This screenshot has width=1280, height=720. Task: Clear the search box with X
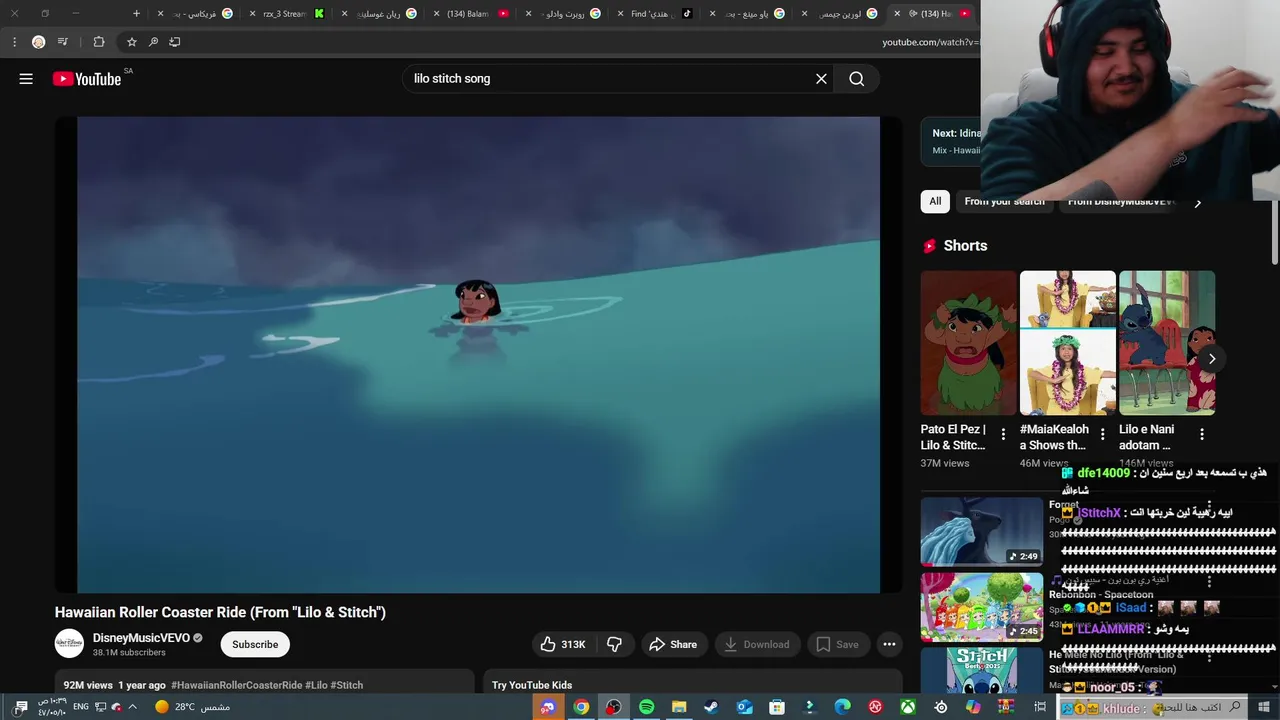tap(821, 79)
